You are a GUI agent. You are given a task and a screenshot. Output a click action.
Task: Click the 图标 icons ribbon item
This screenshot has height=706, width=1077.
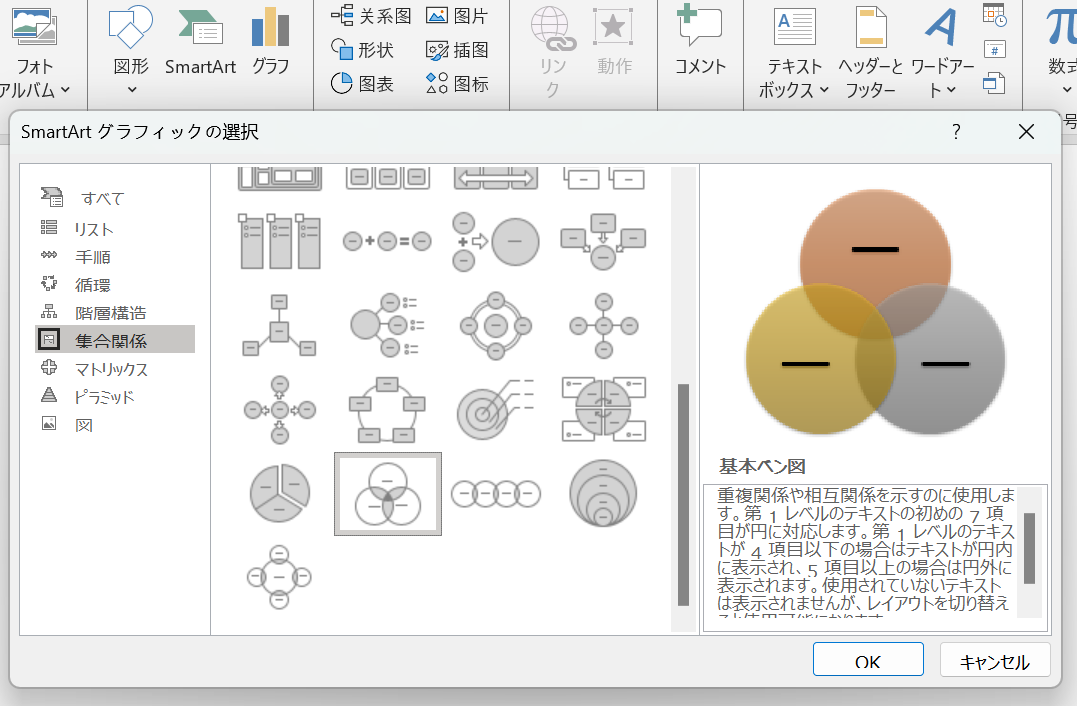point(457,84)
